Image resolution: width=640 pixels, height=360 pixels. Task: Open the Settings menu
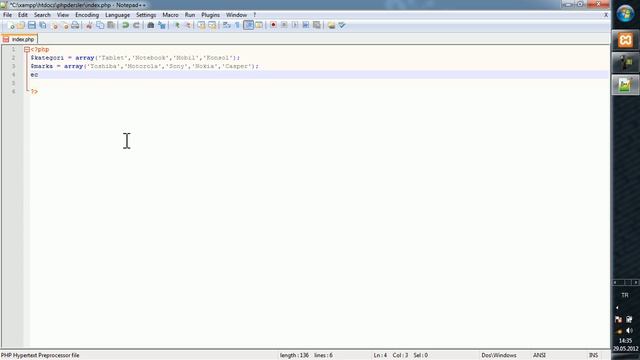[146, 15]
